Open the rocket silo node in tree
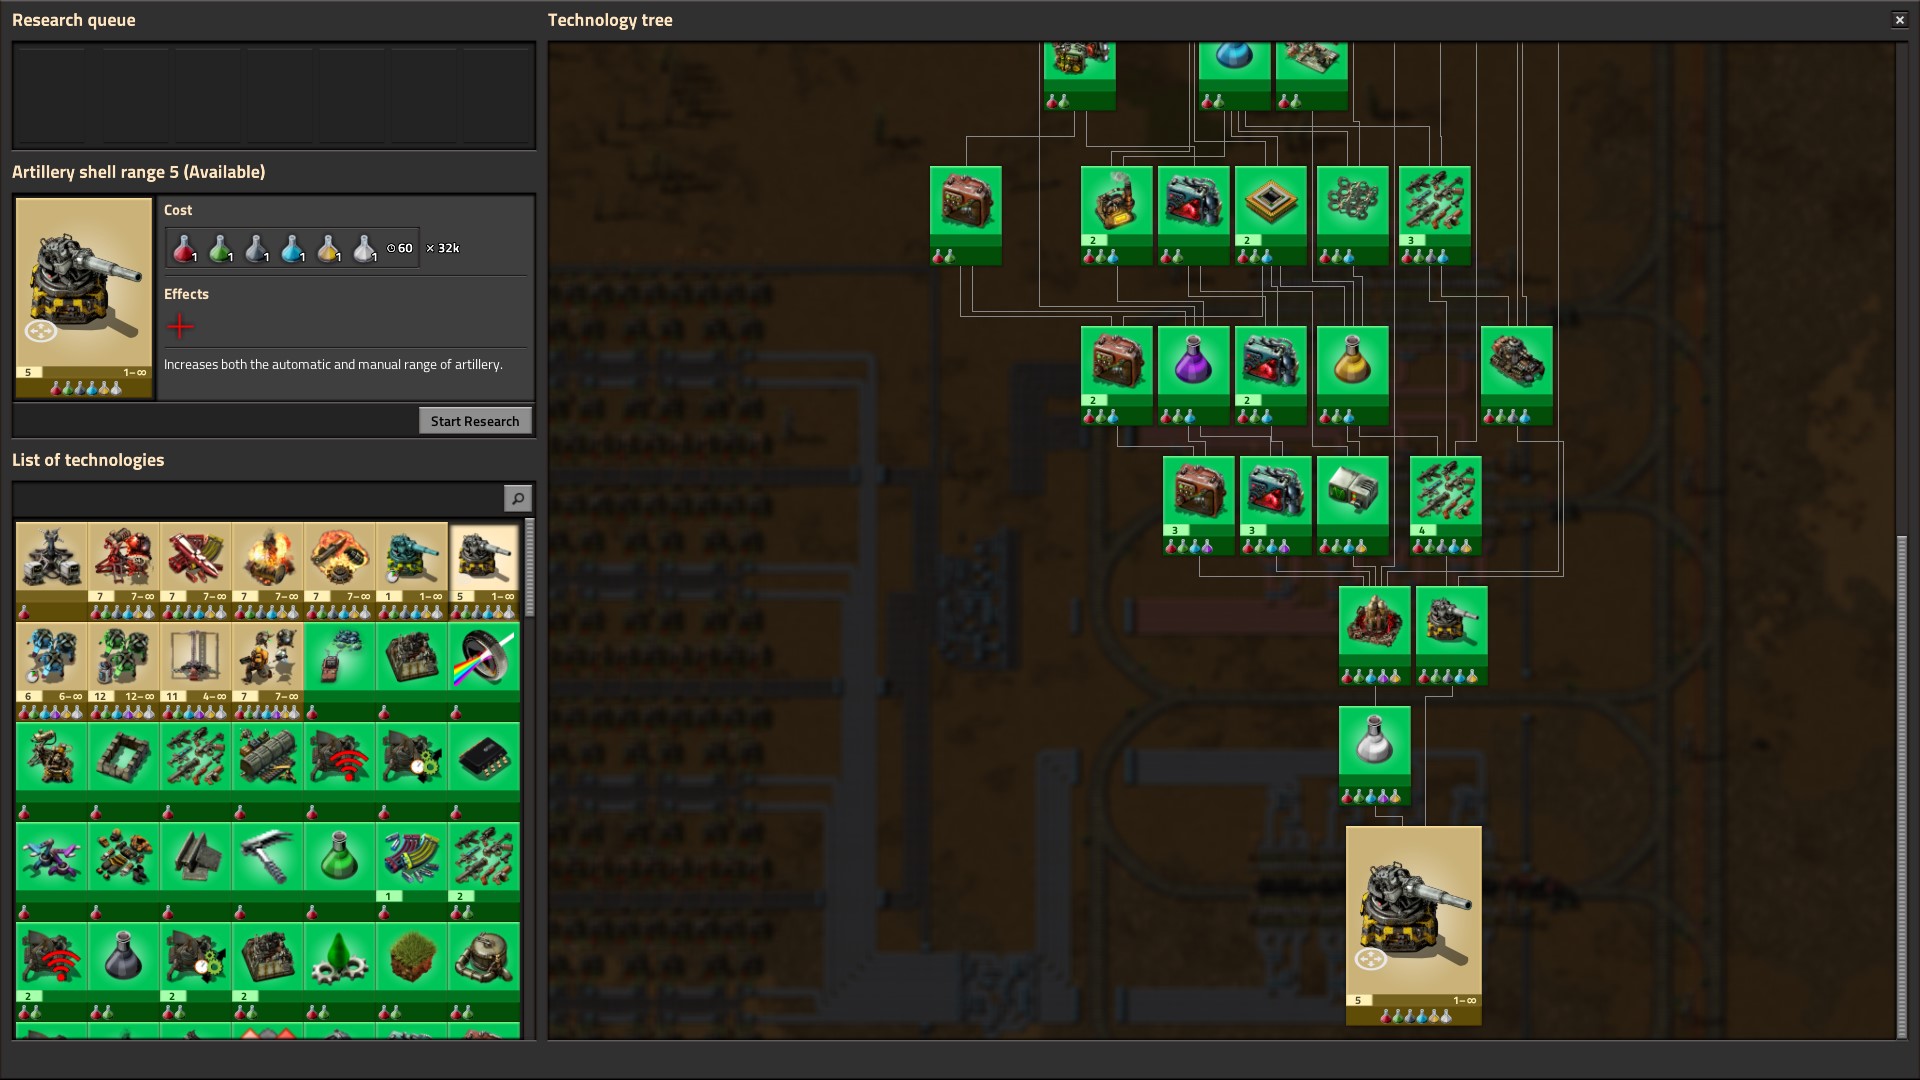The height and width of the screenshot is (1080, 1920). click(x=1375, y=635)
